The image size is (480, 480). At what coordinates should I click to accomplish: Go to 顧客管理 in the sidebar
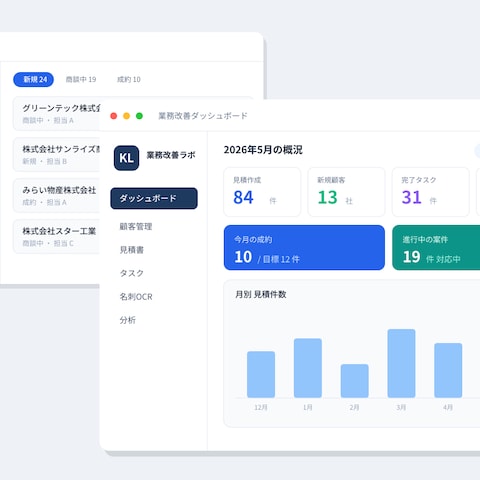(x=136, y=227)
